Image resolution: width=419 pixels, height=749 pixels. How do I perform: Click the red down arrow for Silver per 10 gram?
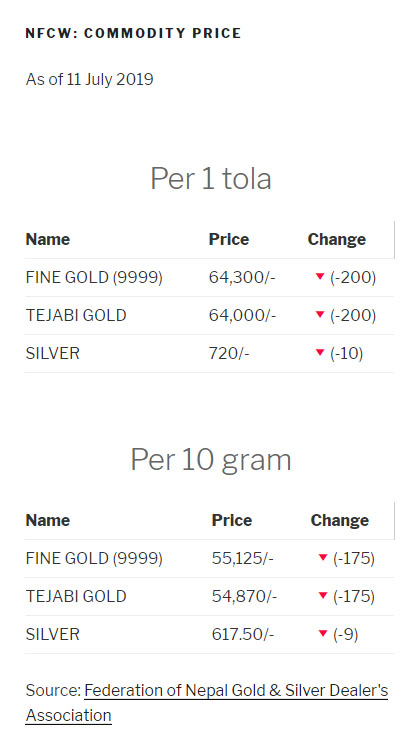(323, 634)
